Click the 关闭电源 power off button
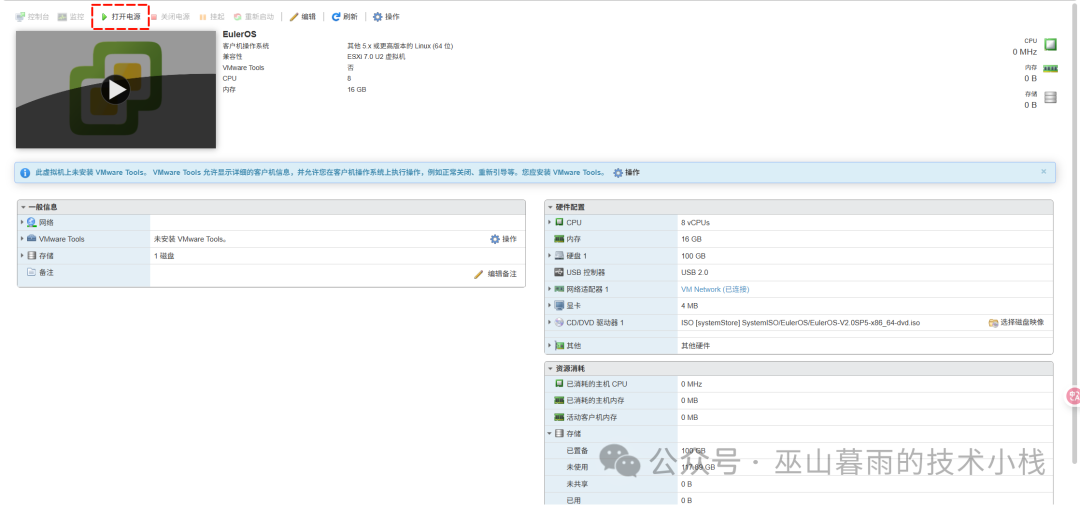 (169, 17)
